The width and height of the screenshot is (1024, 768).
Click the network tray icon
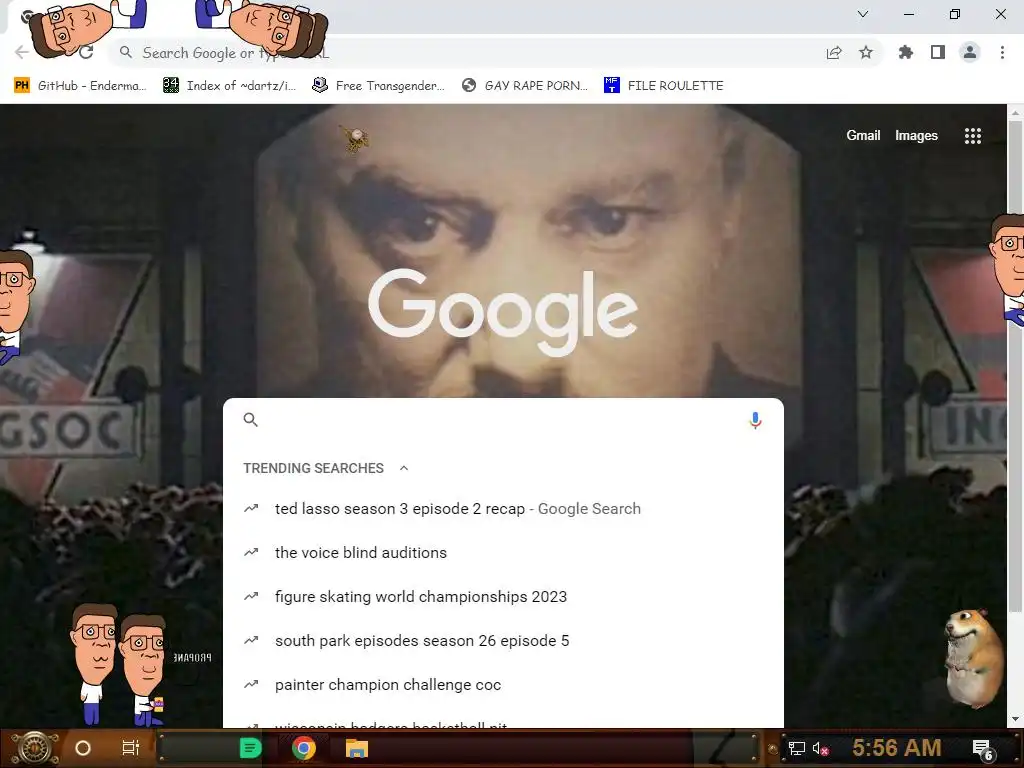(x=797, y=748)
